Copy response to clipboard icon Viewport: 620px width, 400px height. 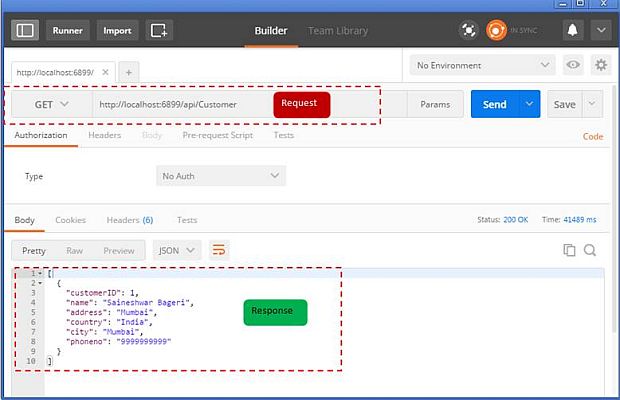(569, 250)
